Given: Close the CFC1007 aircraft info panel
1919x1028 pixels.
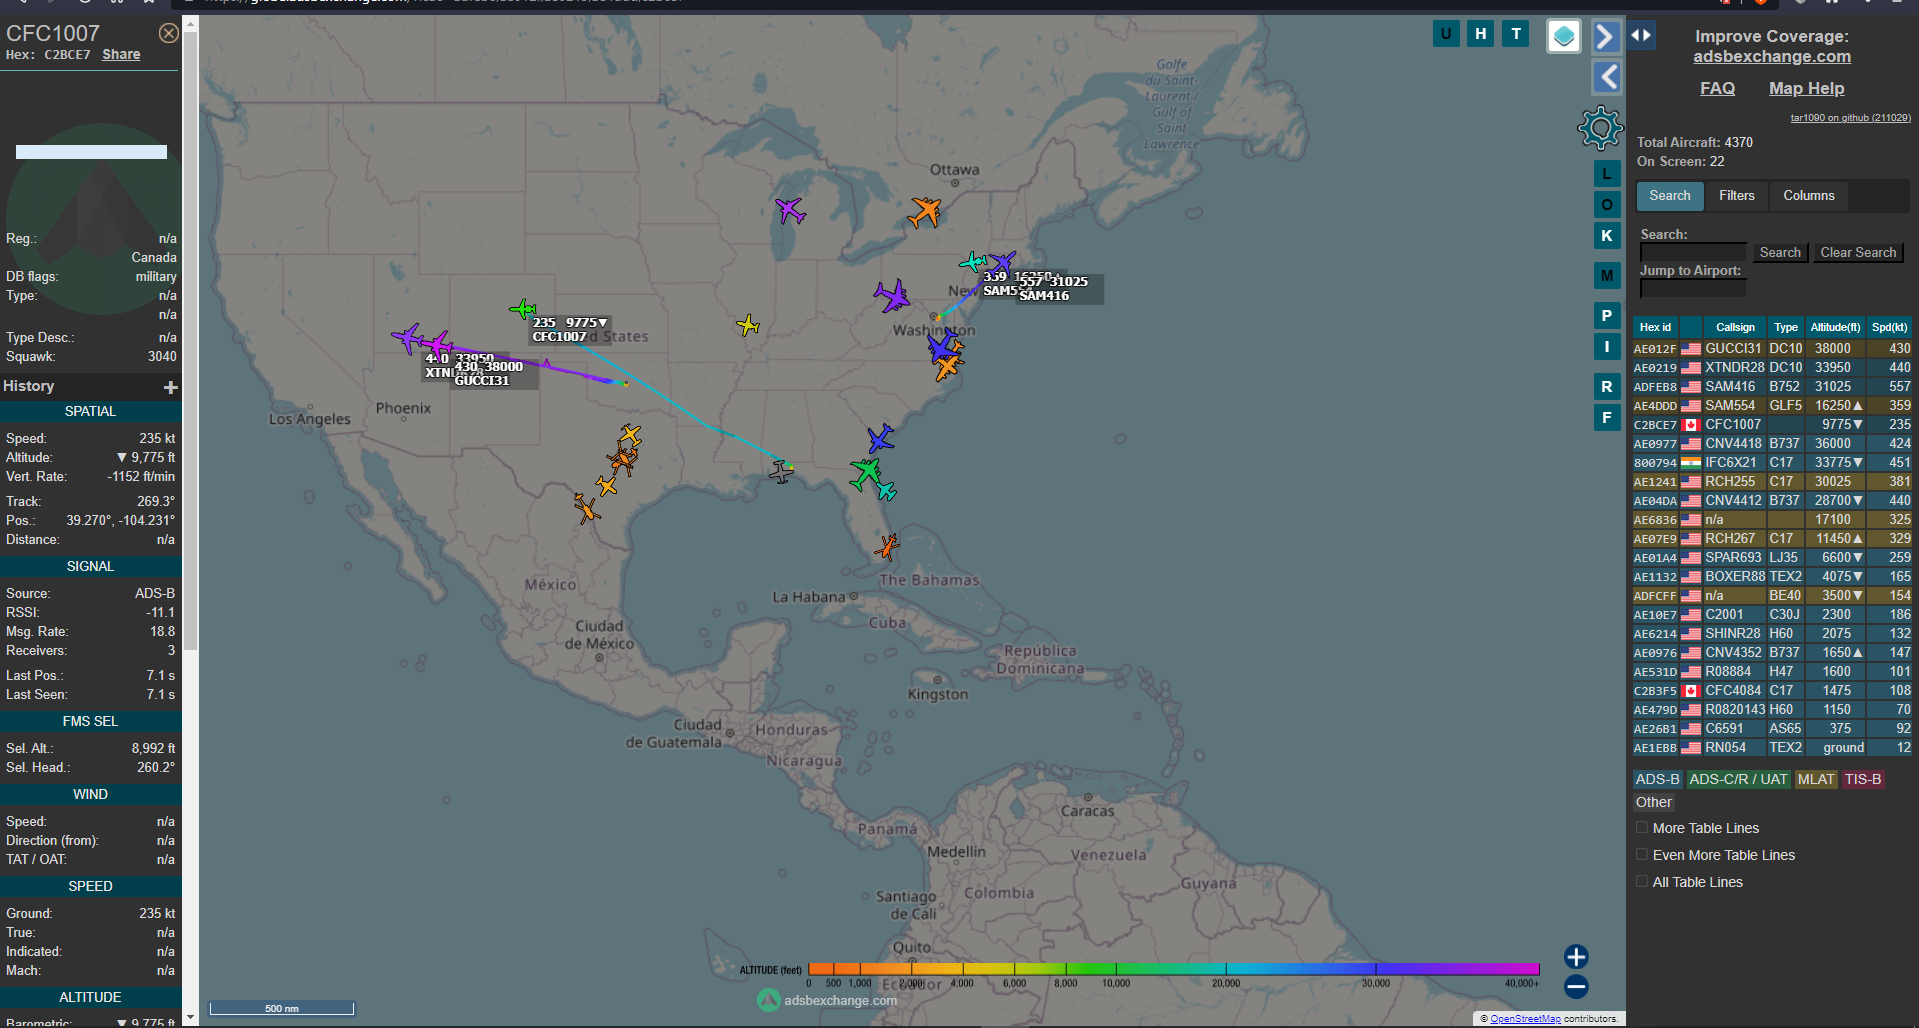Looking at the screenshot, I should [169, 33].
